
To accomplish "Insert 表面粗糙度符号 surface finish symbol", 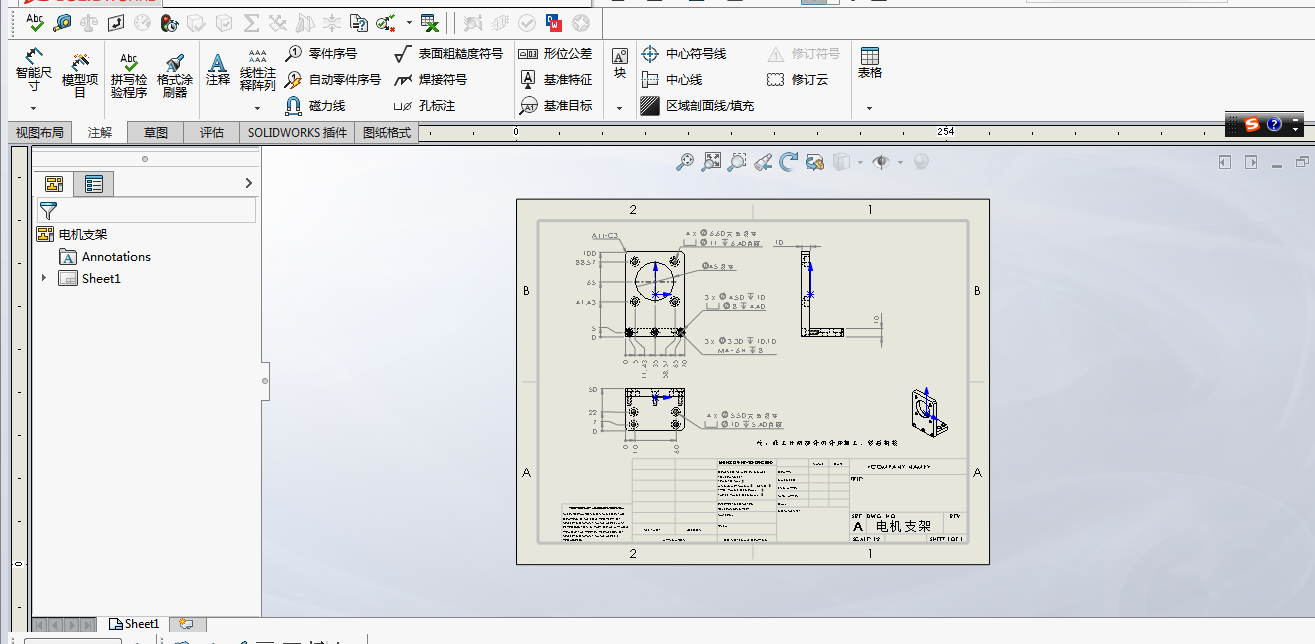I will pos(448,53).
